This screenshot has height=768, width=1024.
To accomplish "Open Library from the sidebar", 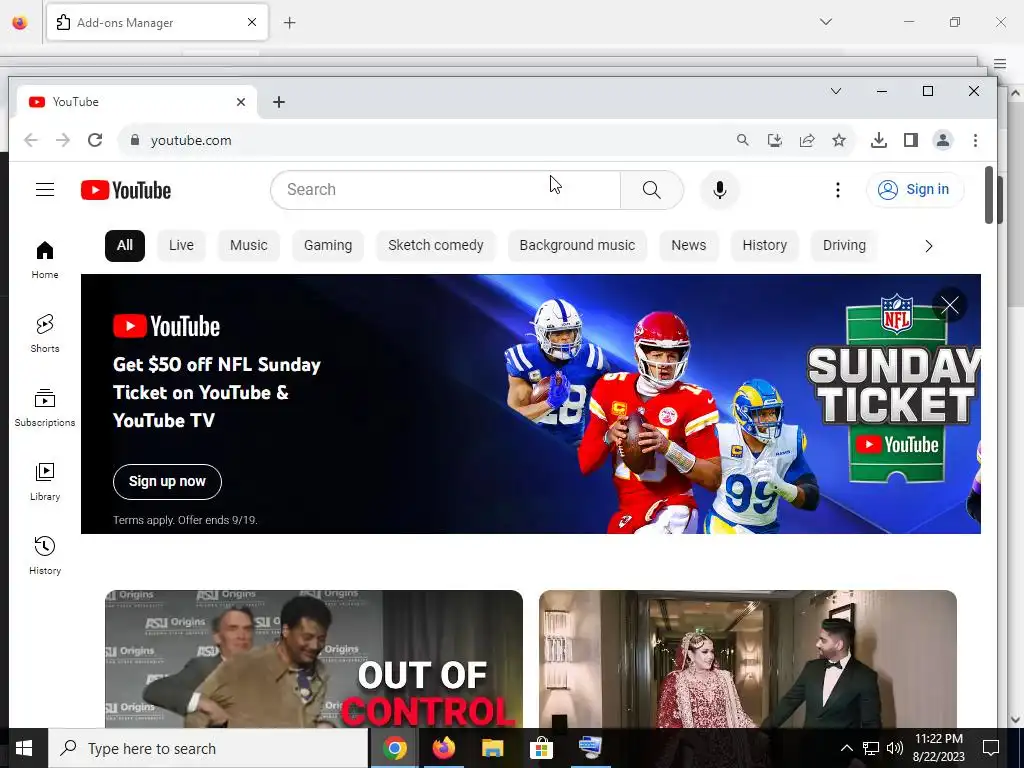I will [x=45, y=481].
